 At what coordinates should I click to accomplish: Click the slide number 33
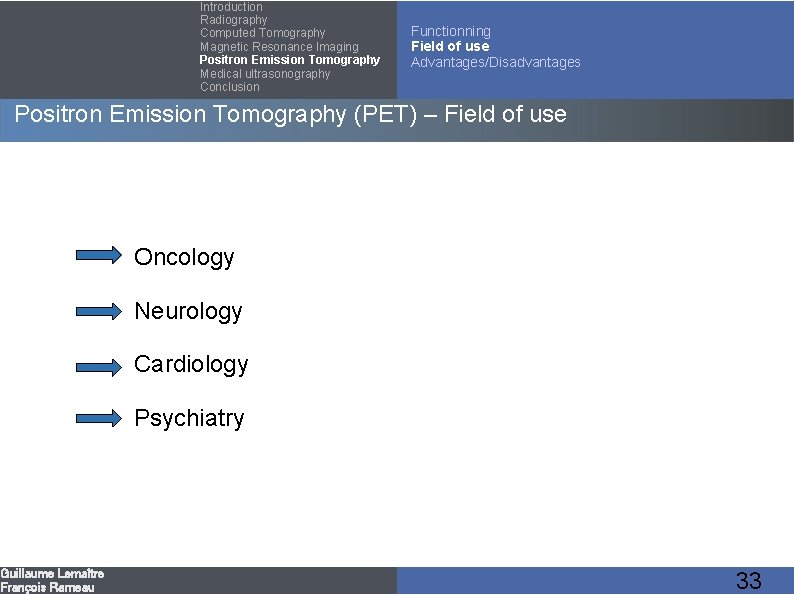[748, 581]
